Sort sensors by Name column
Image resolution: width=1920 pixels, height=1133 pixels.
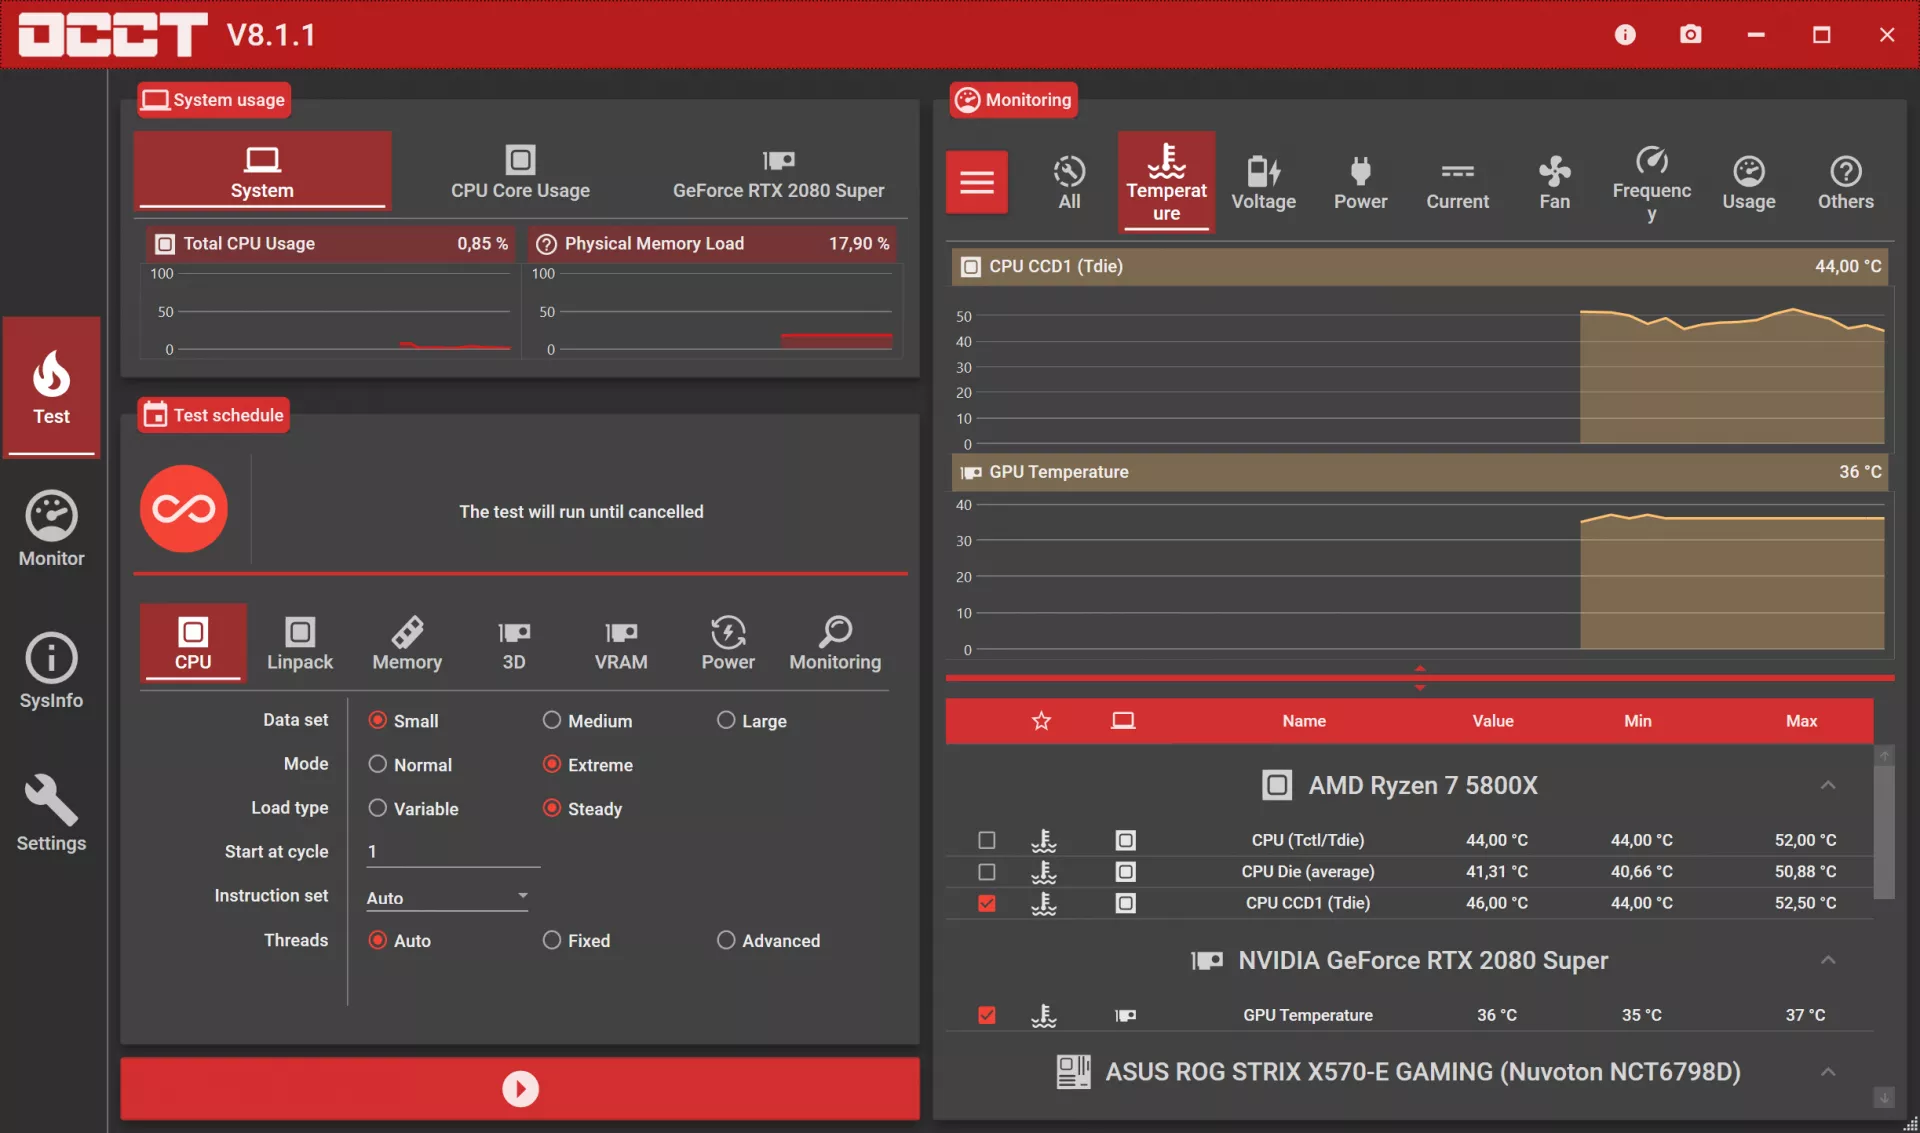point(1304,721)
